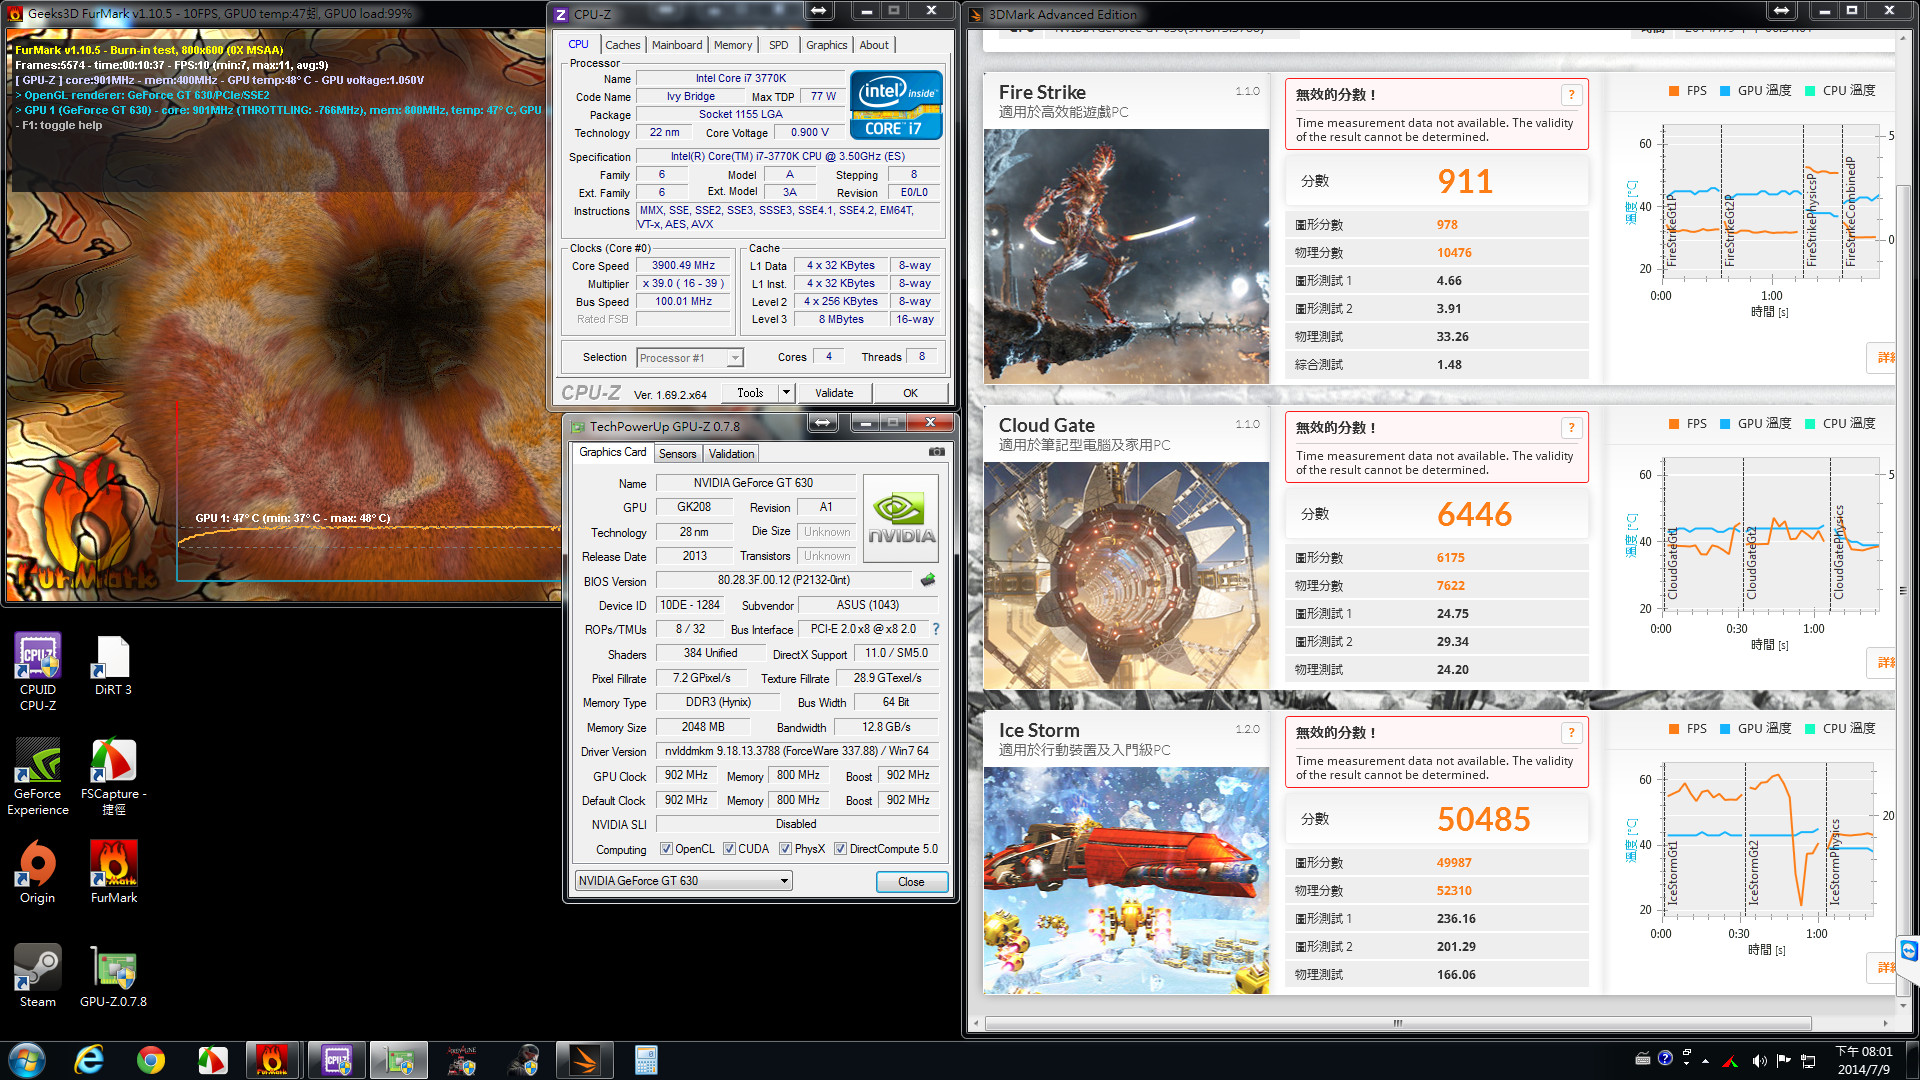Image resolution: width=1920 pixels, height=1080 pixels.
Task: Toggle the OpenCL checkbox in GPU-Z
Action: coord(666,849)
